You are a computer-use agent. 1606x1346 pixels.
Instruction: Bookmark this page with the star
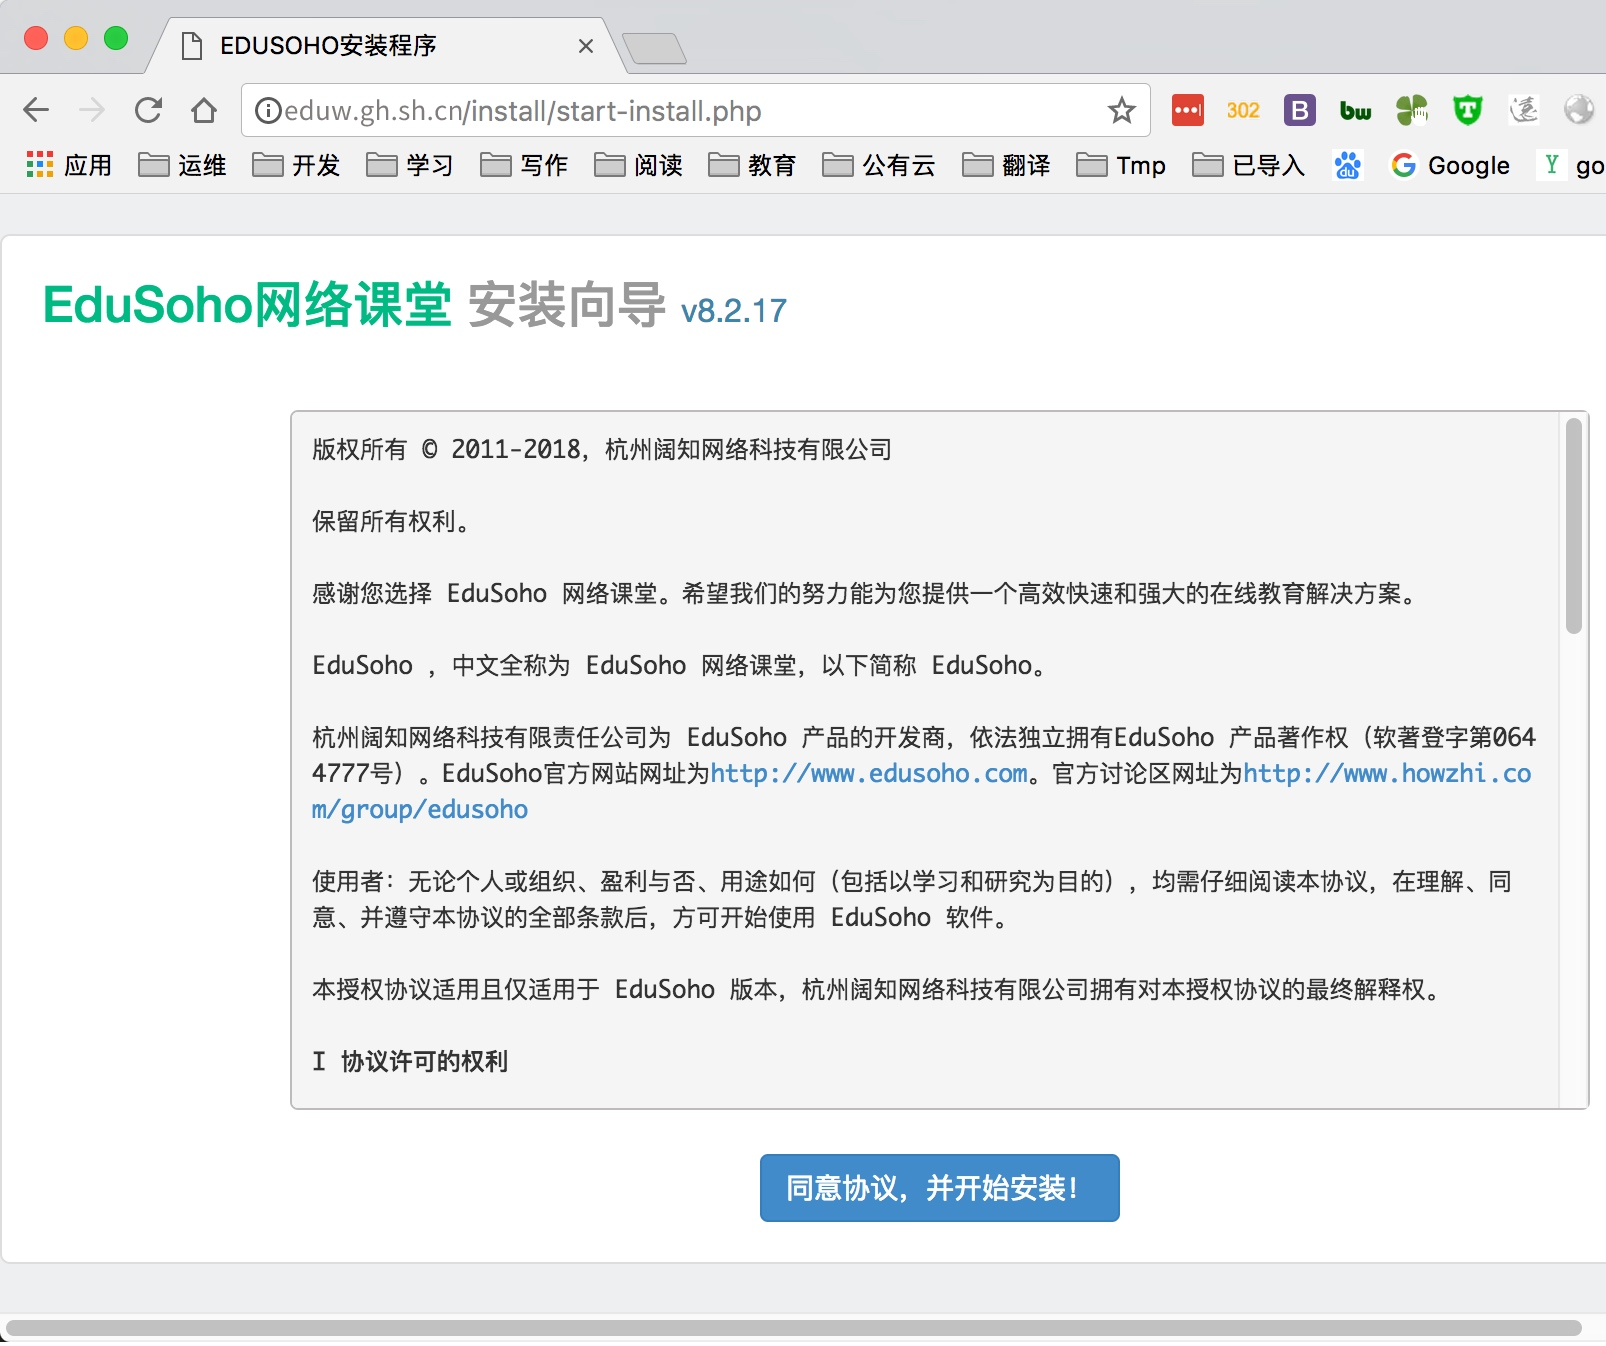point(1120,110)
